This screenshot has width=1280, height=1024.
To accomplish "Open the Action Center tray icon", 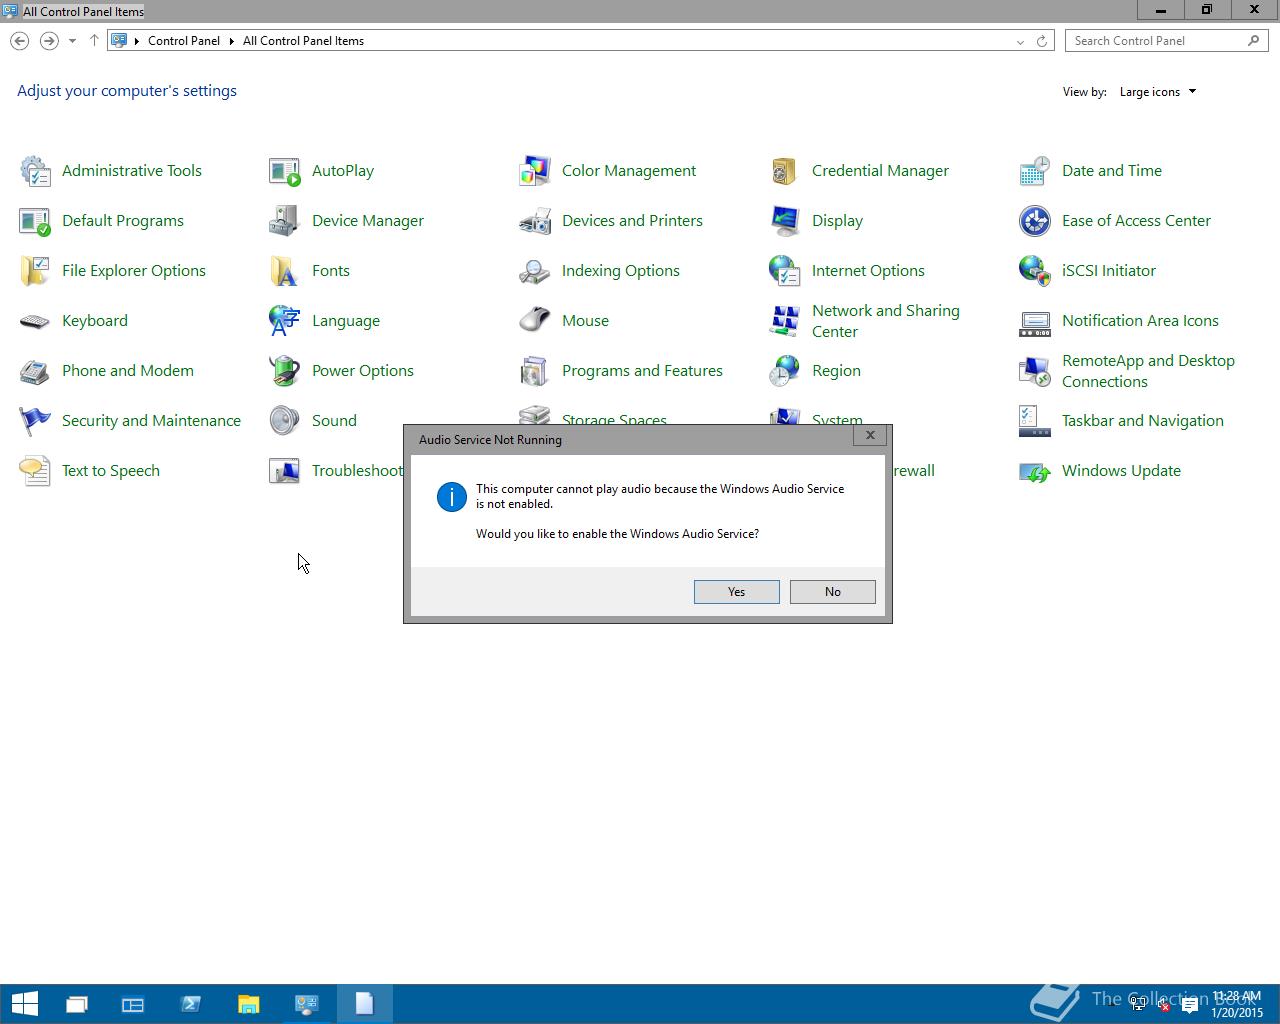I will pos(1190,1006).
